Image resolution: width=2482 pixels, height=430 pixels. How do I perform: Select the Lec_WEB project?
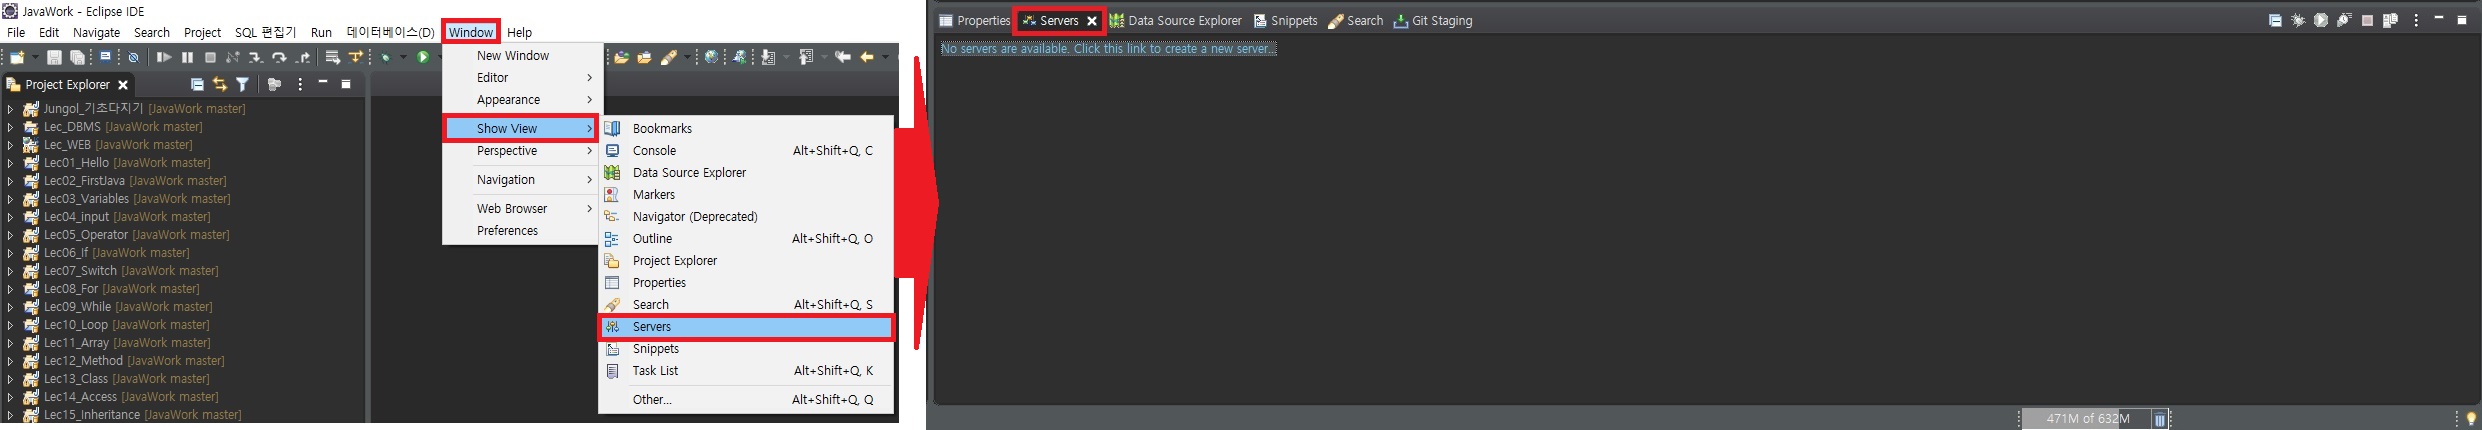pos(118,145)
